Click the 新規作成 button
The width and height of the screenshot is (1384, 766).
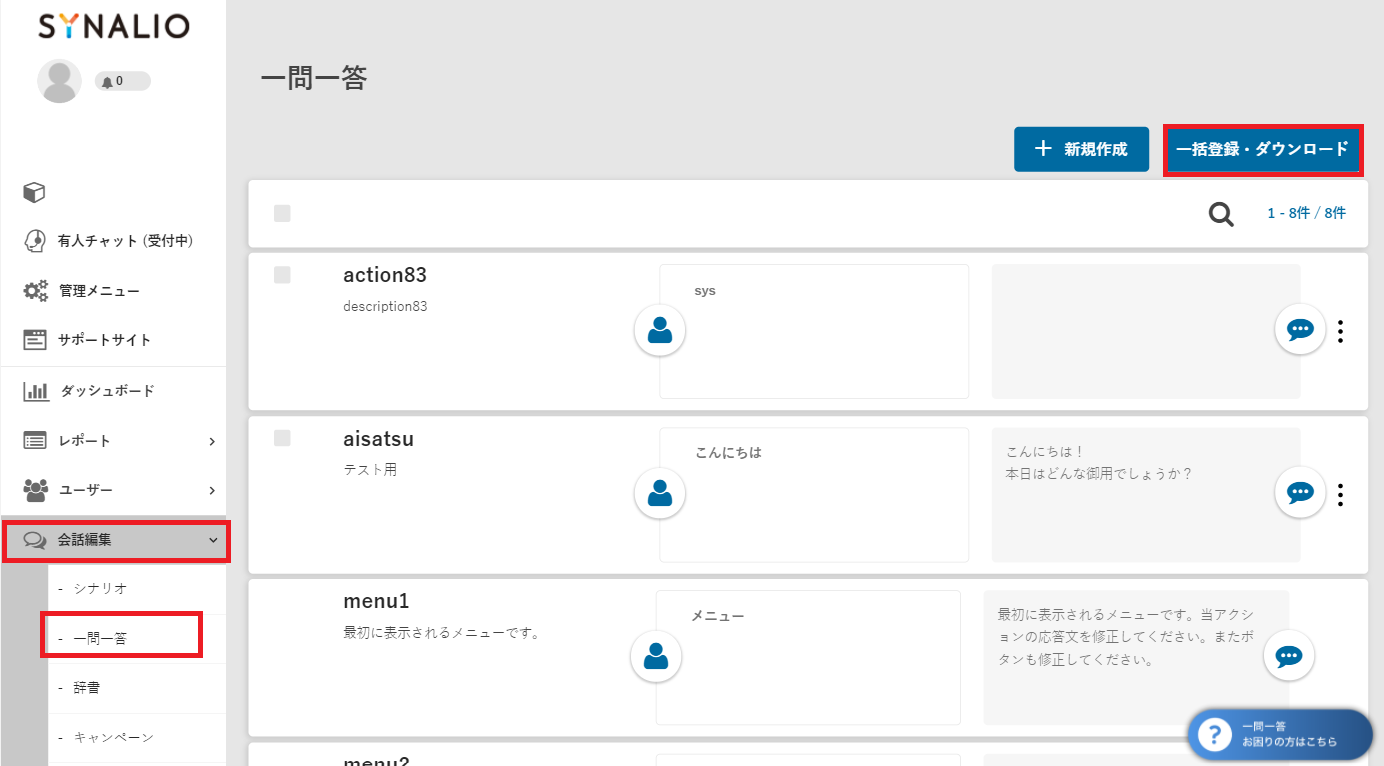[x=1081, y=149]
